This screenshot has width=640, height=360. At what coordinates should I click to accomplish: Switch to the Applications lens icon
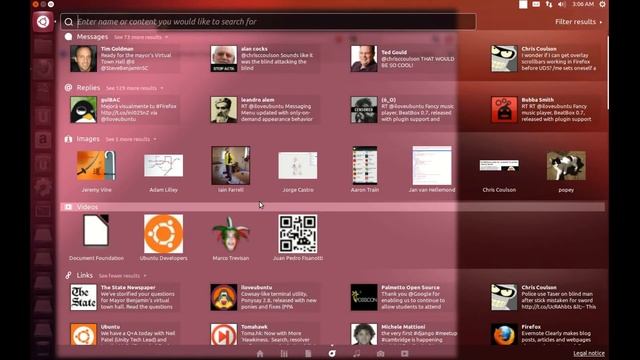(284, 353)
